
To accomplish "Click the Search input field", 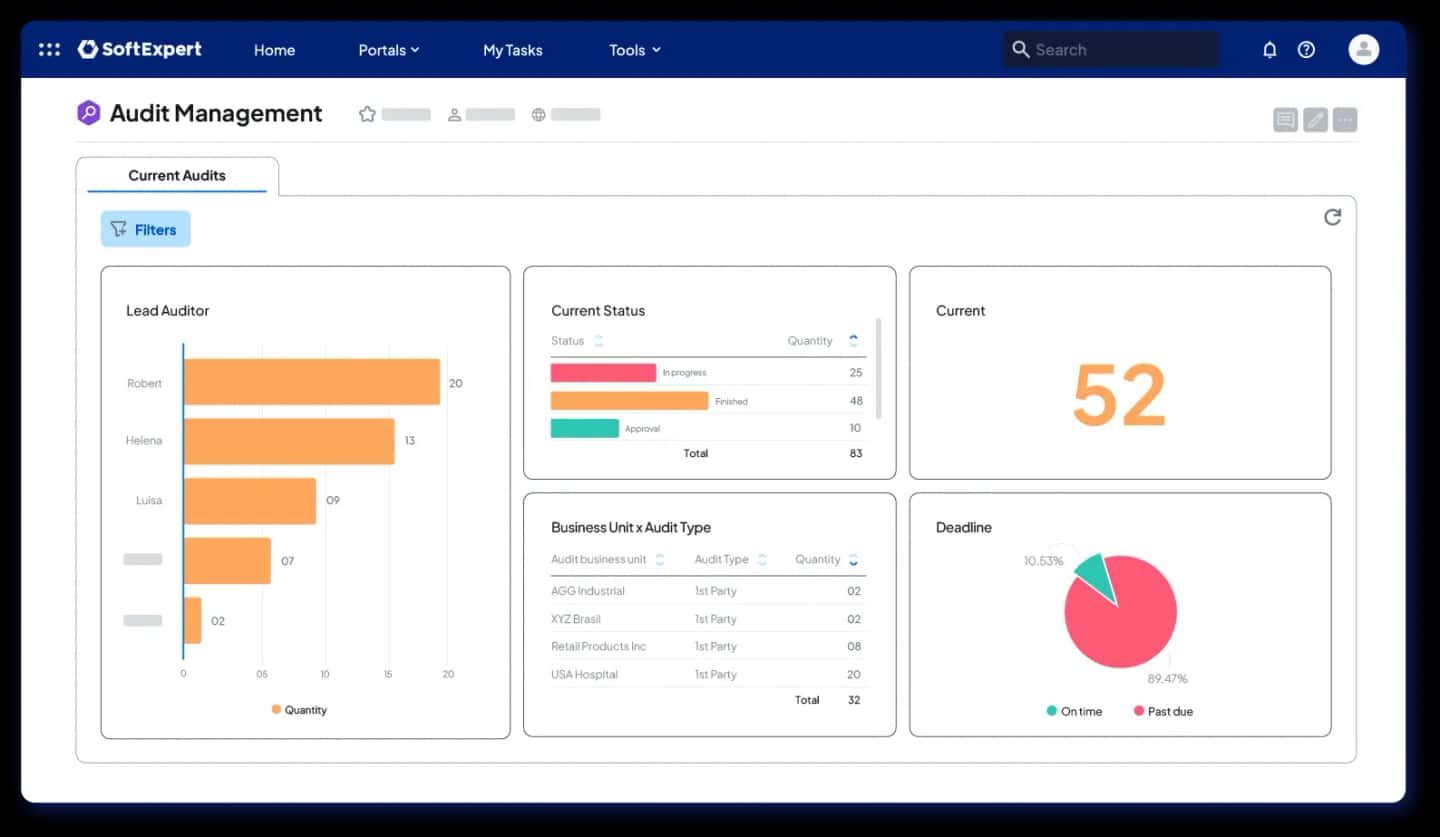I will point(1120,49).
